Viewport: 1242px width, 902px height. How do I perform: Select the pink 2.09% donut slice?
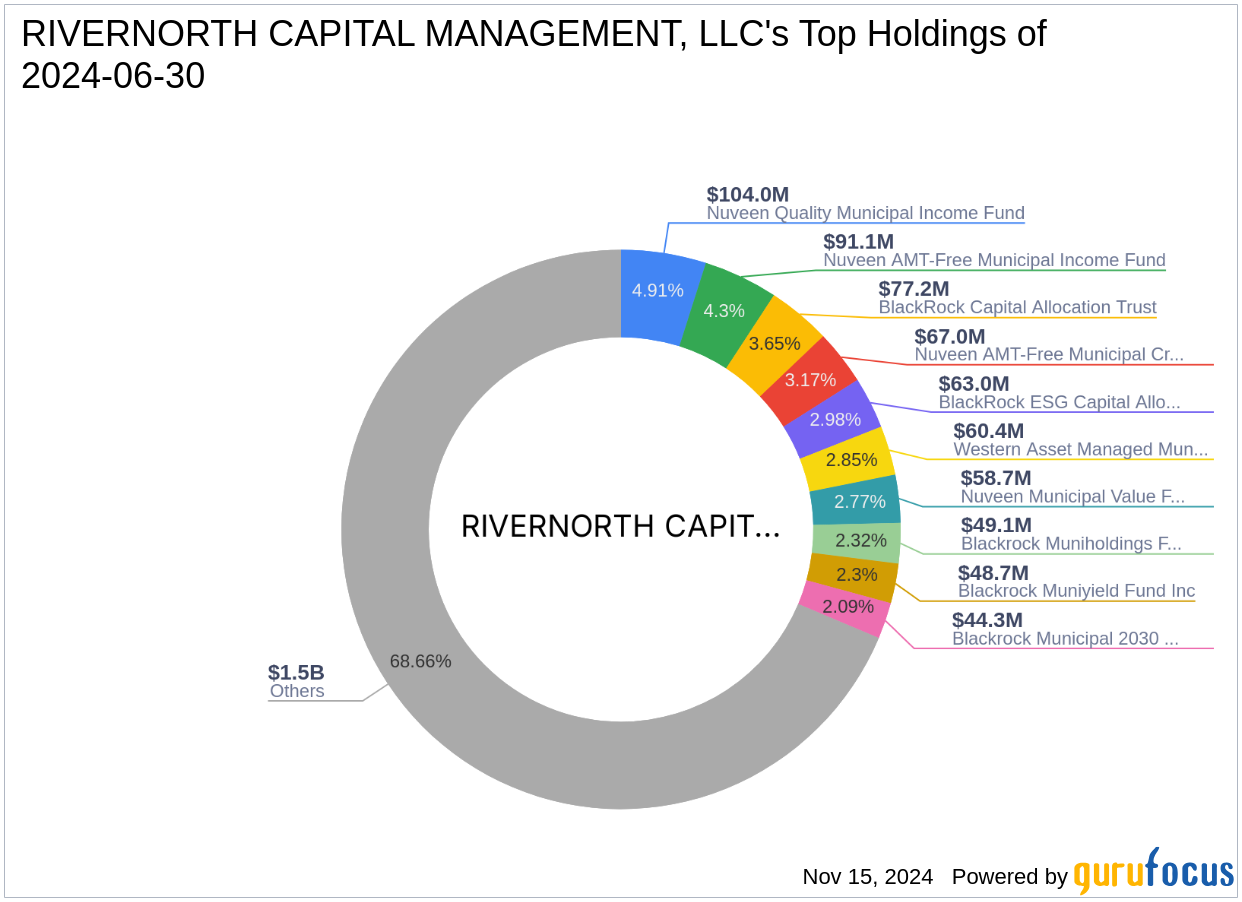tap(847, 607)
